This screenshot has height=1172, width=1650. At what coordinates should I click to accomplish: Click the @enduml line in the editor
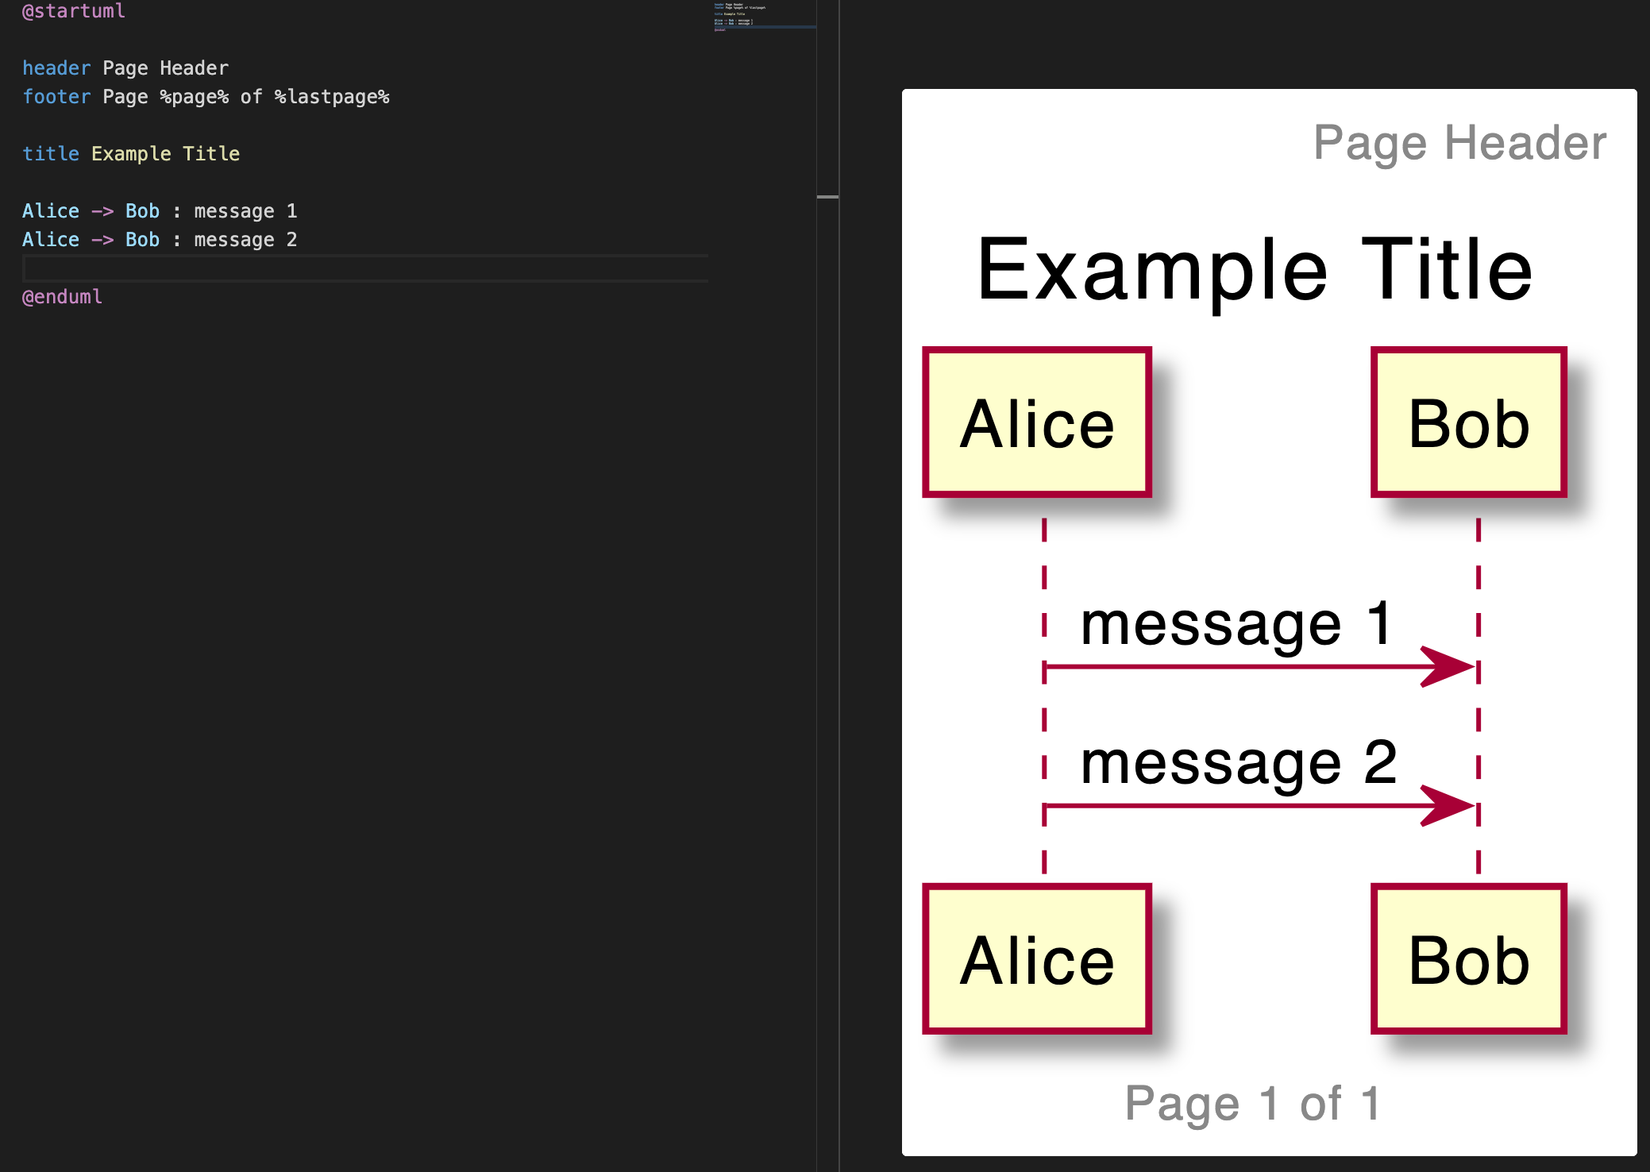tap(62, 297)
